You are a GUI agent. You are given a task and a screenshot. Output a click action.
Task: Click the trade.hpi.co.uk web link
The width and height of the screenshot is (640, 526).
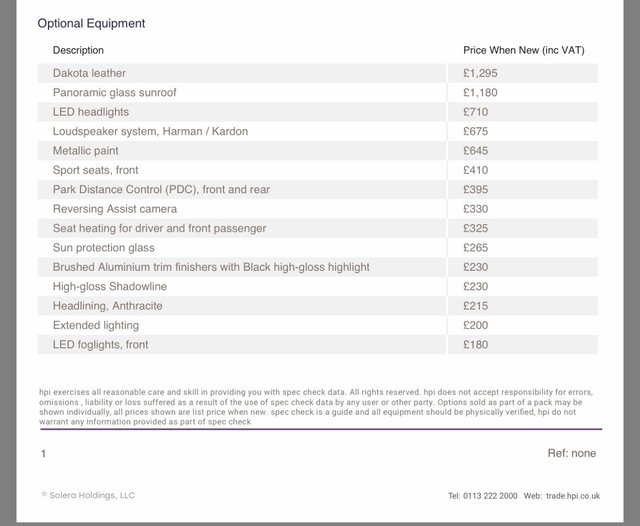click(574, 496)
